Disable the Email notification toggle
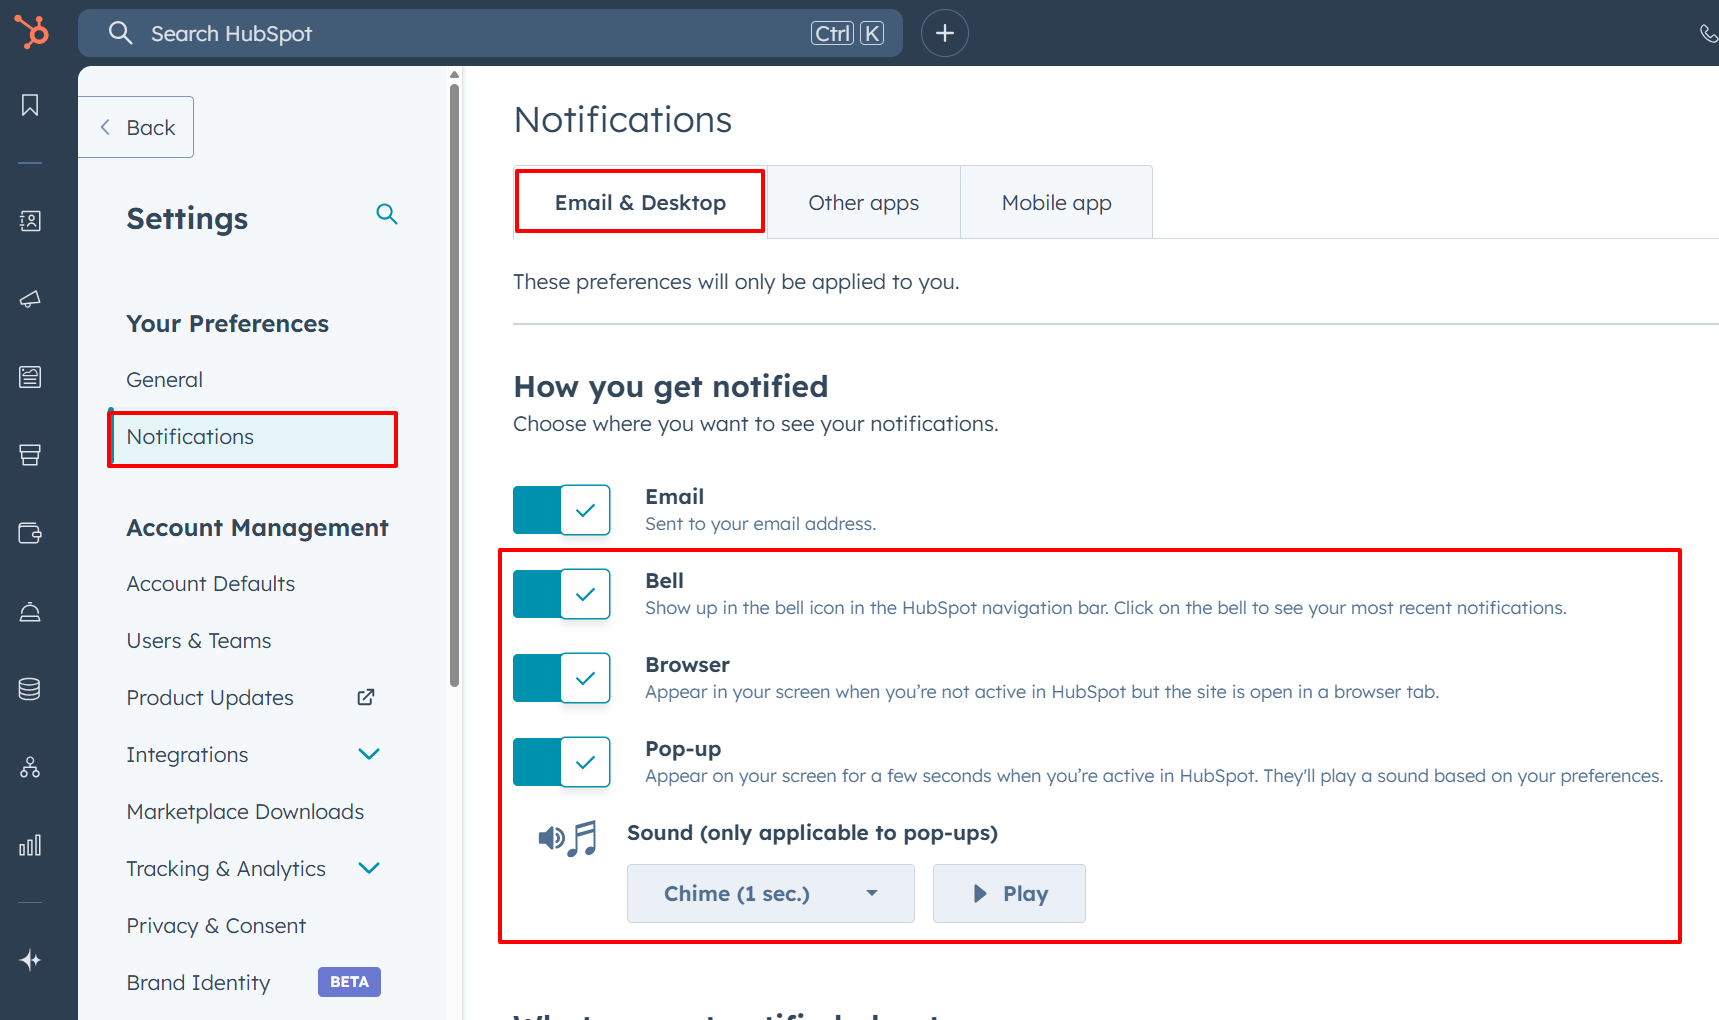Viewport: 1719px width, 1020px height. point(562,510)
